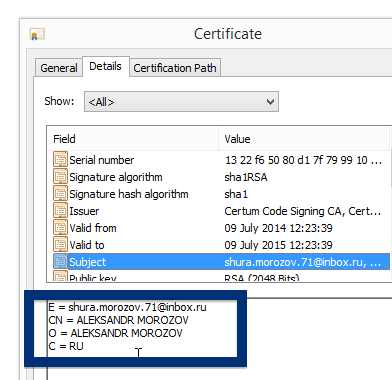Viewport: 392px width, 380px height.
Task: Click the value 09 July 2015 12:23:39
Action: click(x=278, y=245)
